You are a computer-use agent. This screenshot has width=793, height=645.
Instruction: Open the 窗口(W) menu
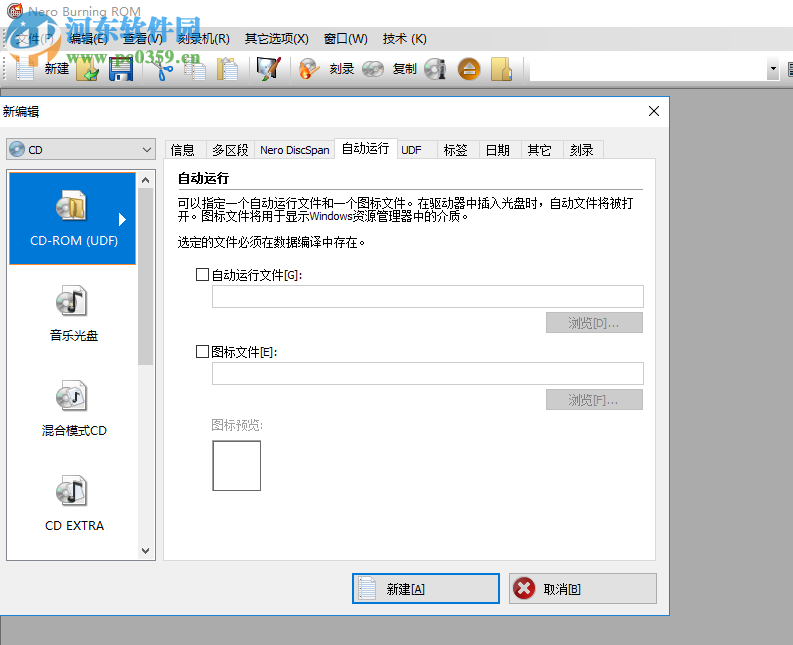click(x=346, y=39)
